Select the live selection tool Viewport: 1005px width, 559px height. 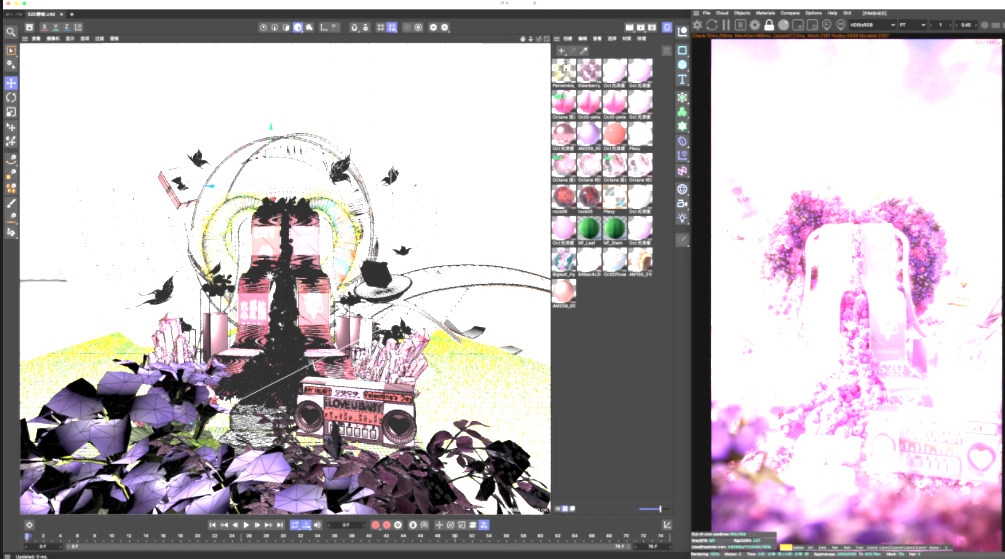point(11,51)
